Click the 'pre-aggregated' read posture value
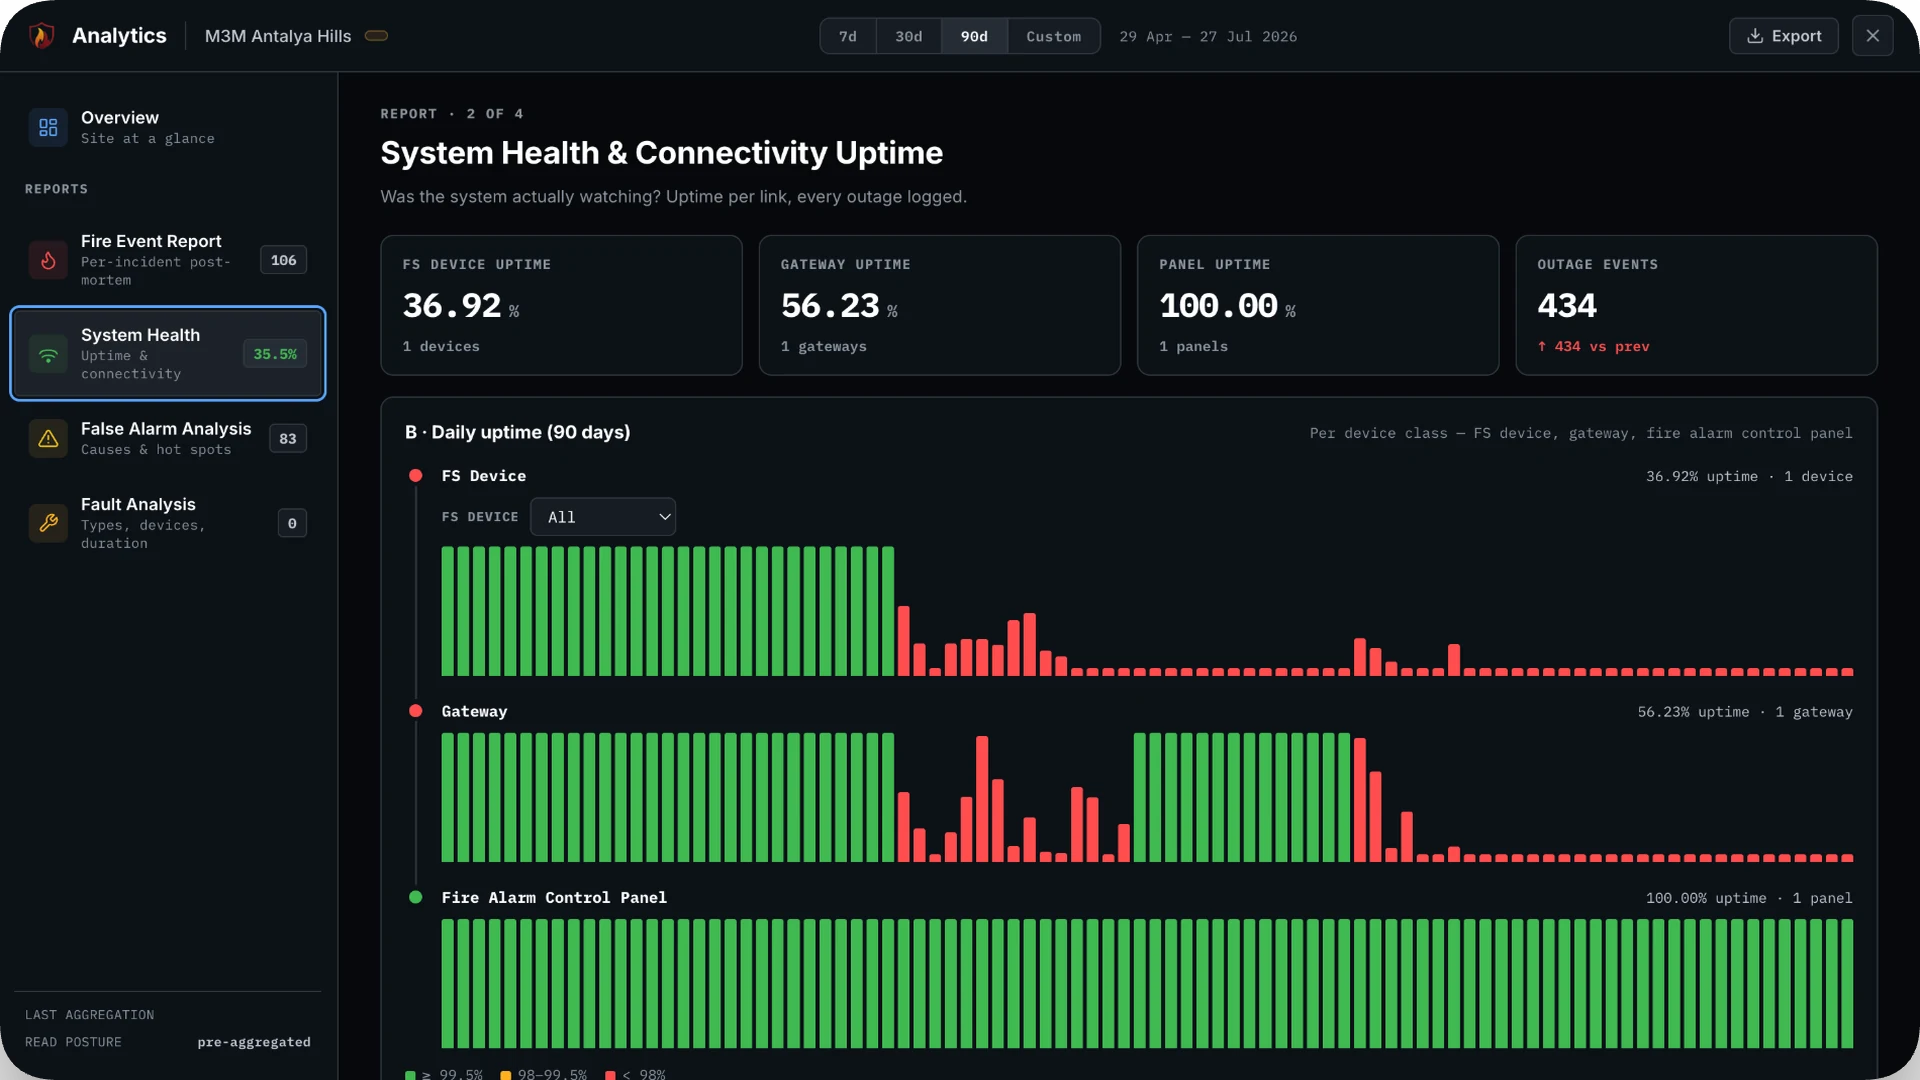 254,1042
